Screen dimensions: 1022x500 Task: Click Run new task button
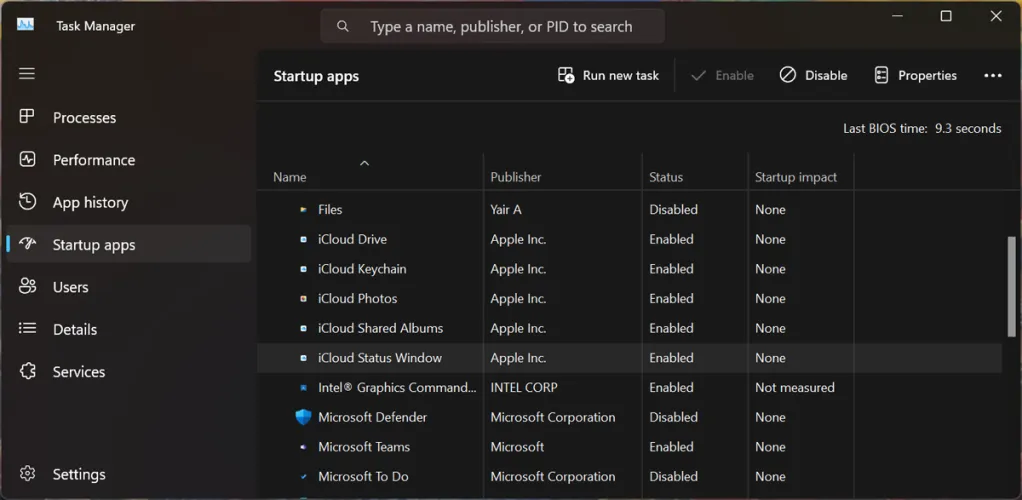coord(608,75)
